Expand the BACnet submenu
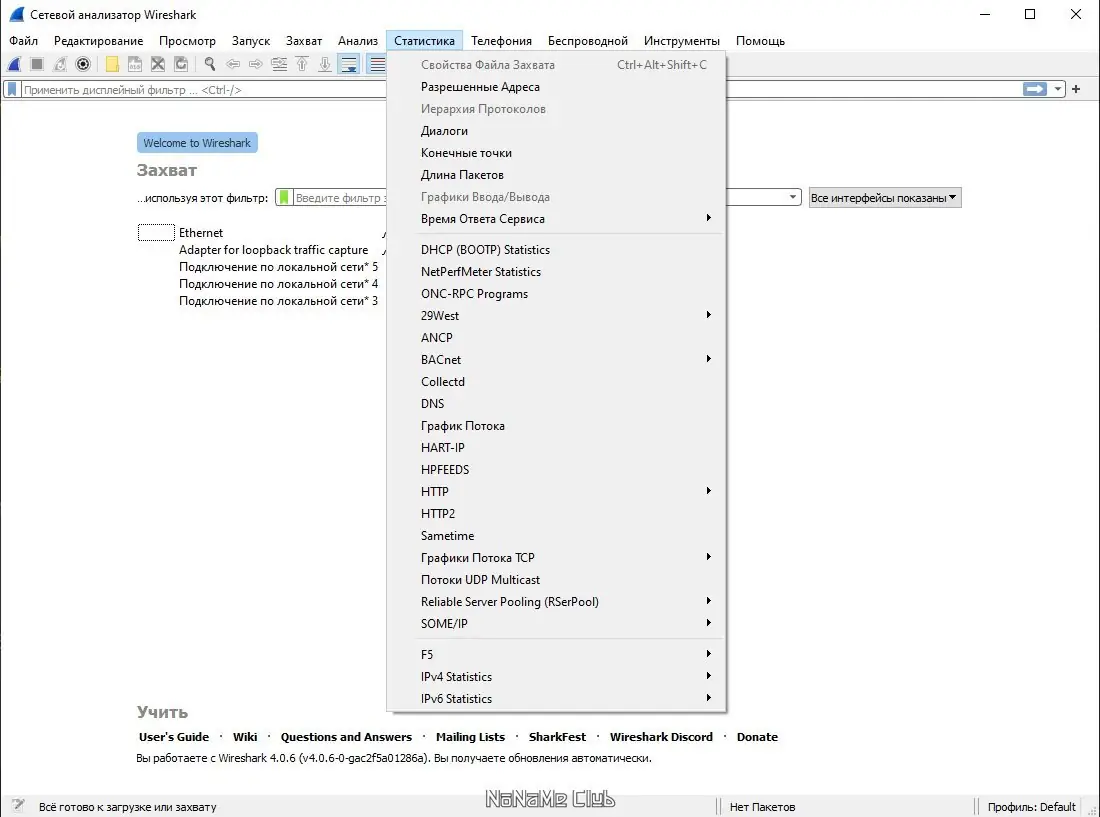 tap(556, 360)
